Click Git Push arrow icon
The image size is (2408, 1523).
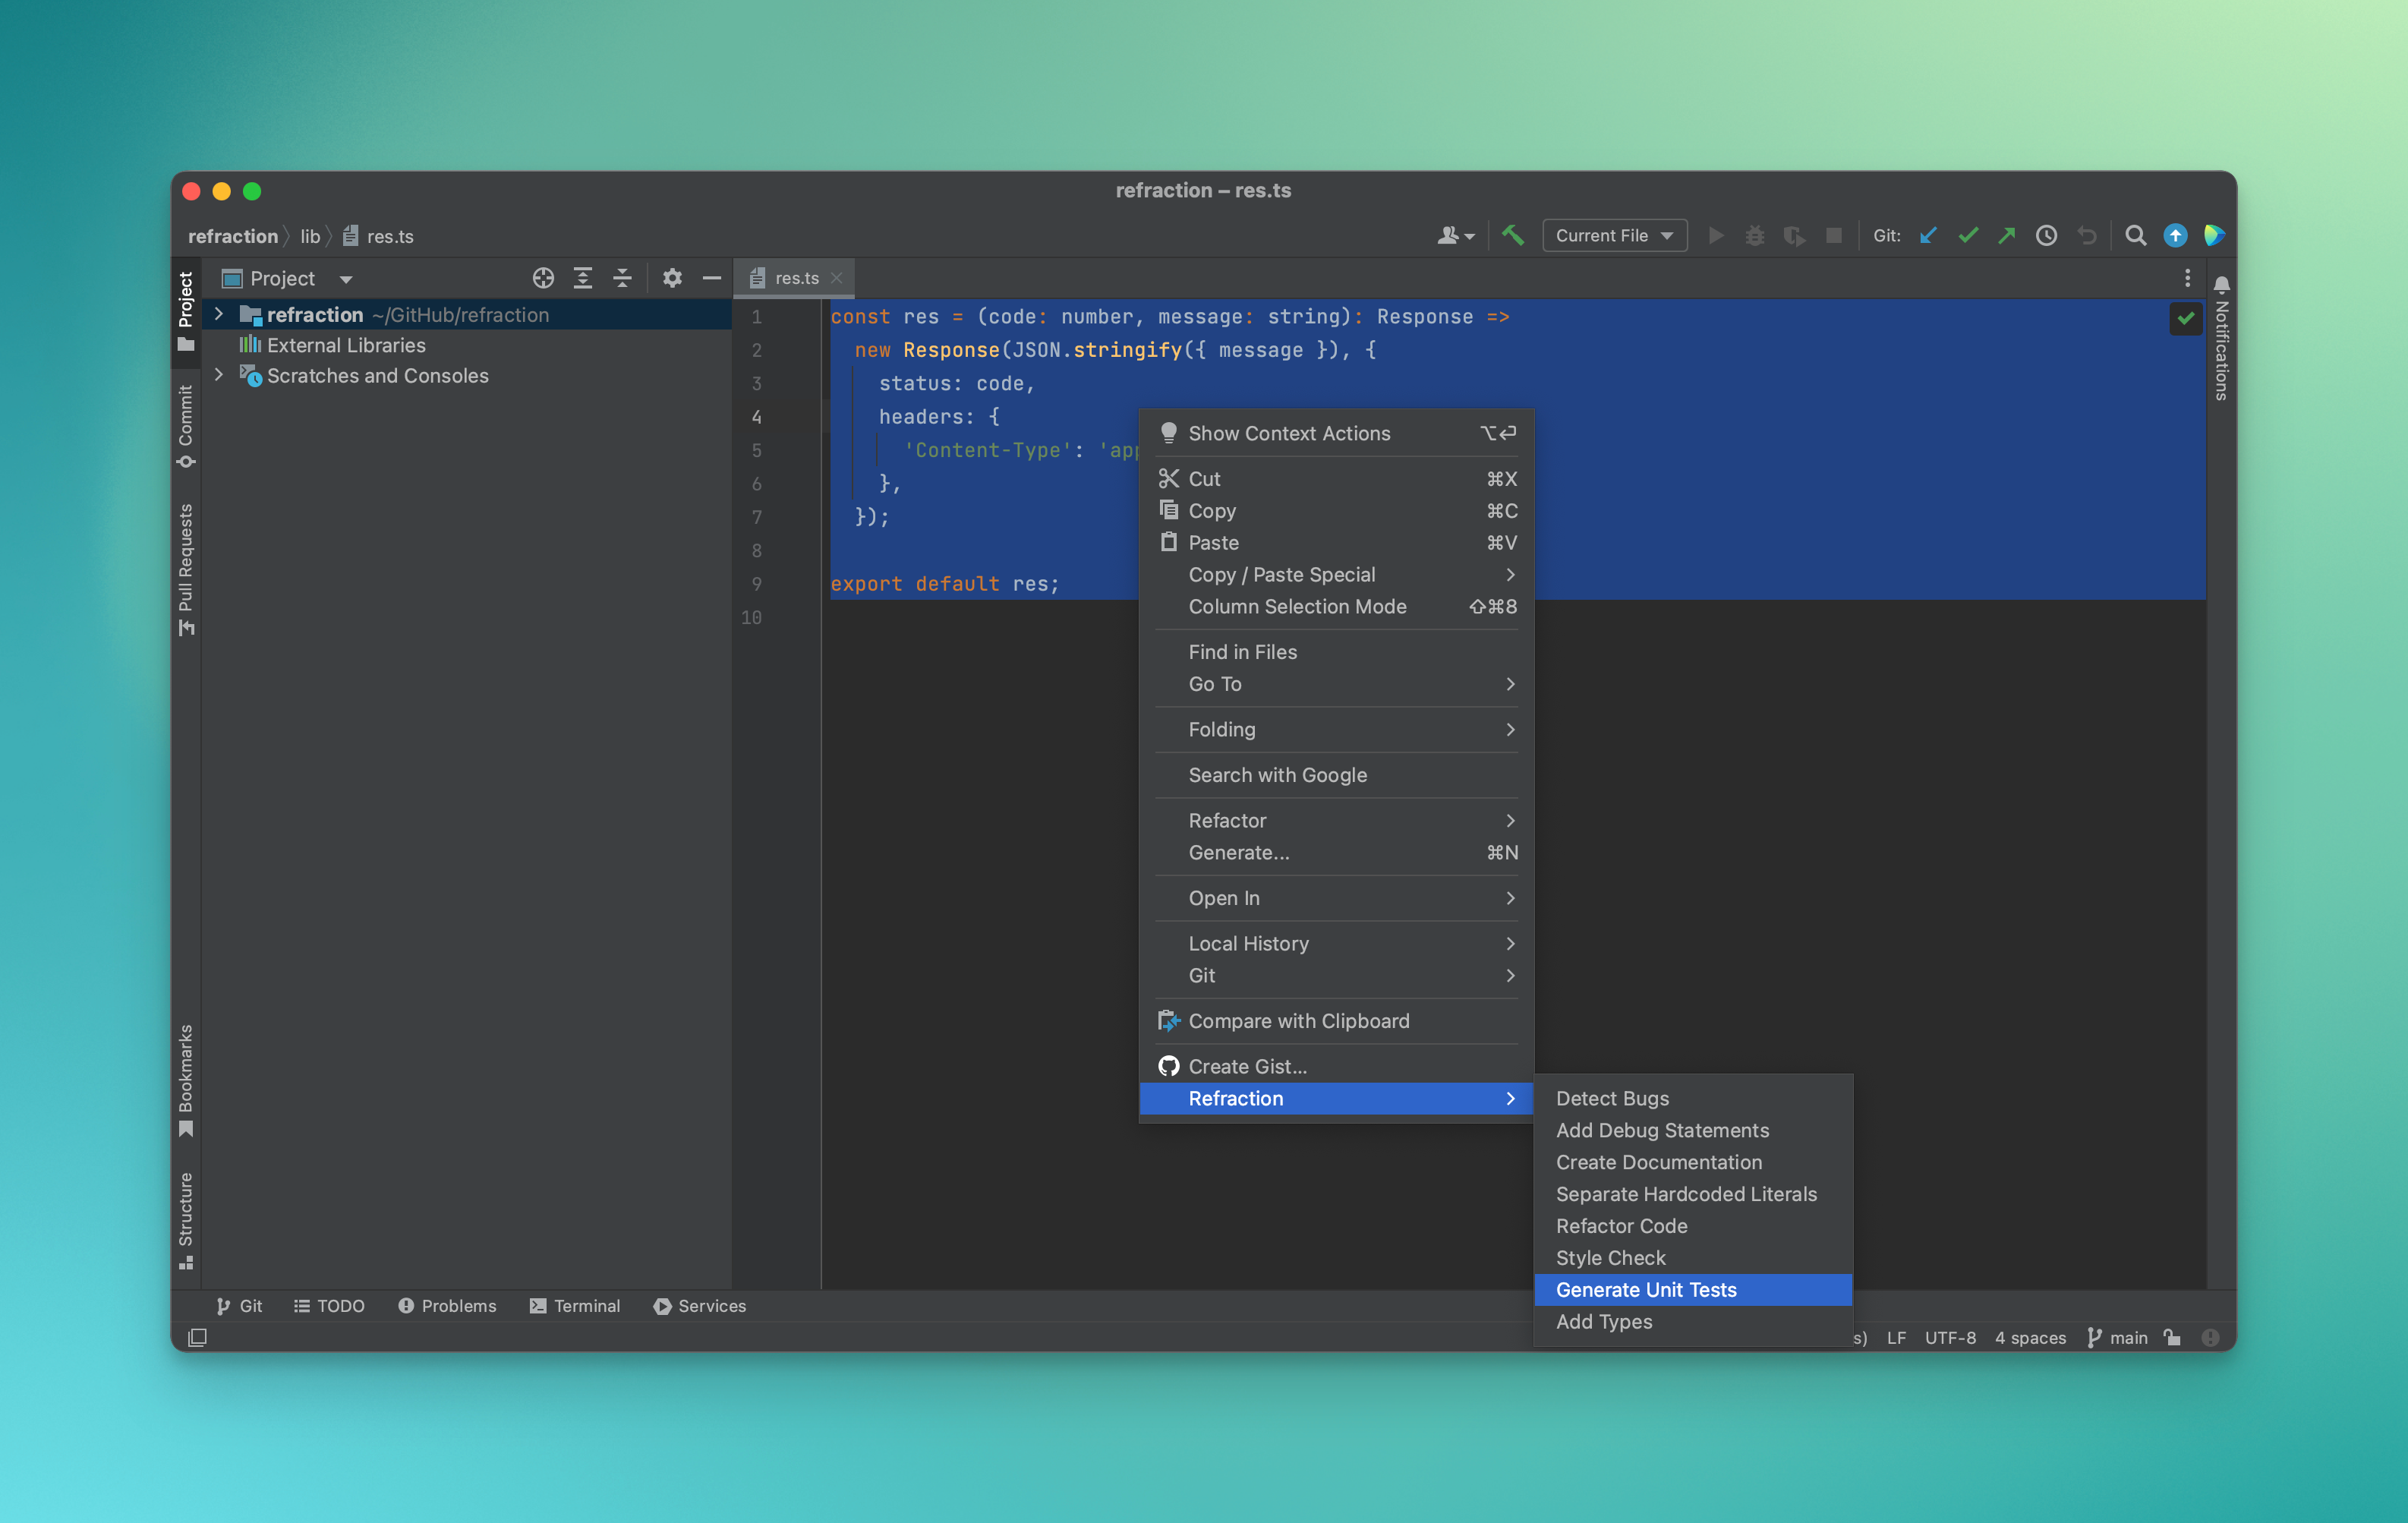click(x=2007, y=236)
